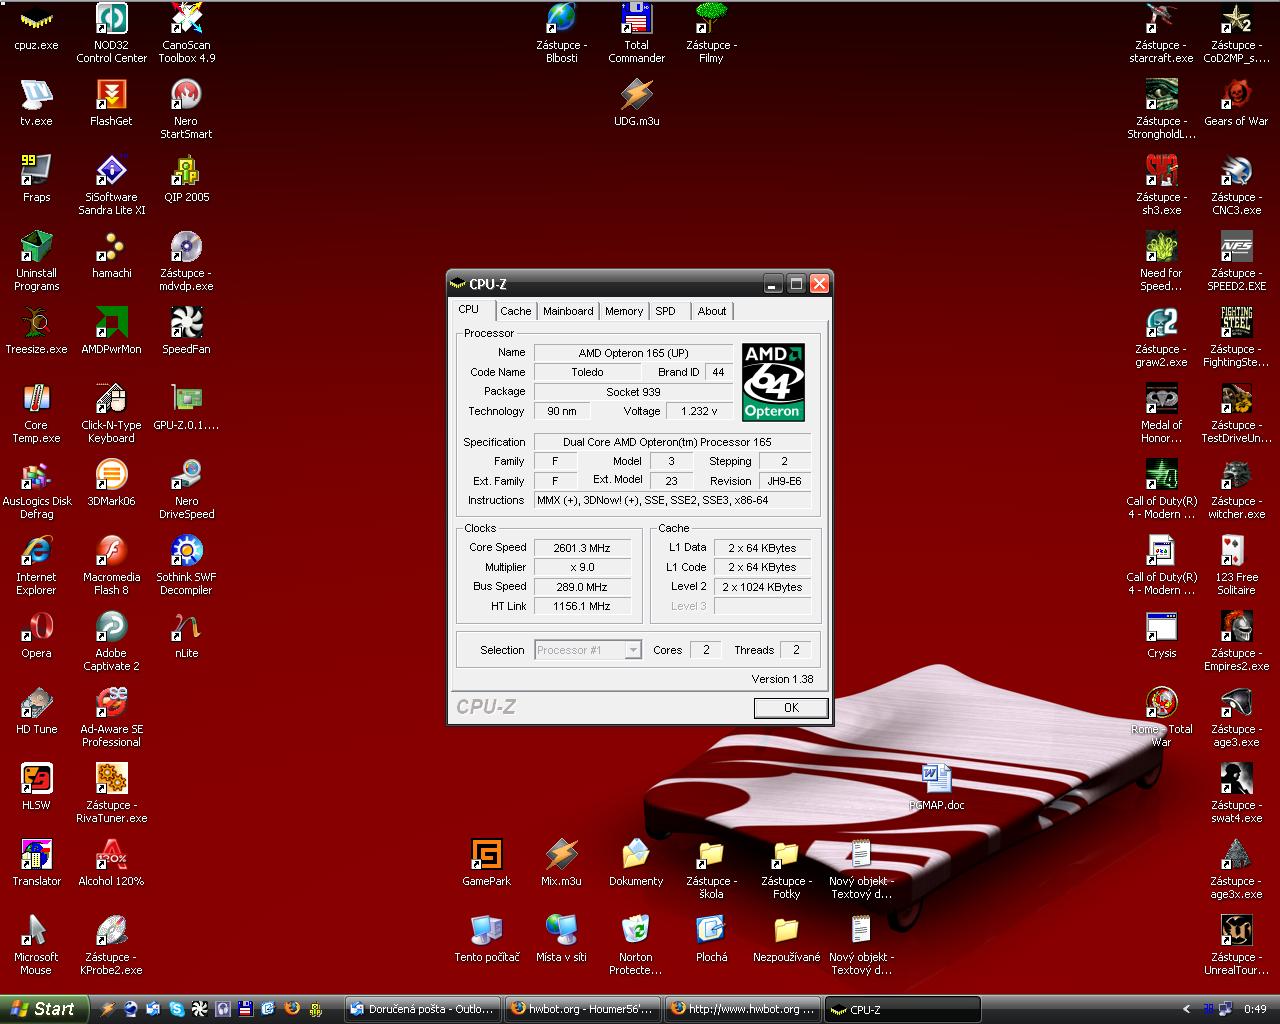Open the Rome - Total War icon
Viewport: 1280px width, 1024px height.
tap(1161, 717)
